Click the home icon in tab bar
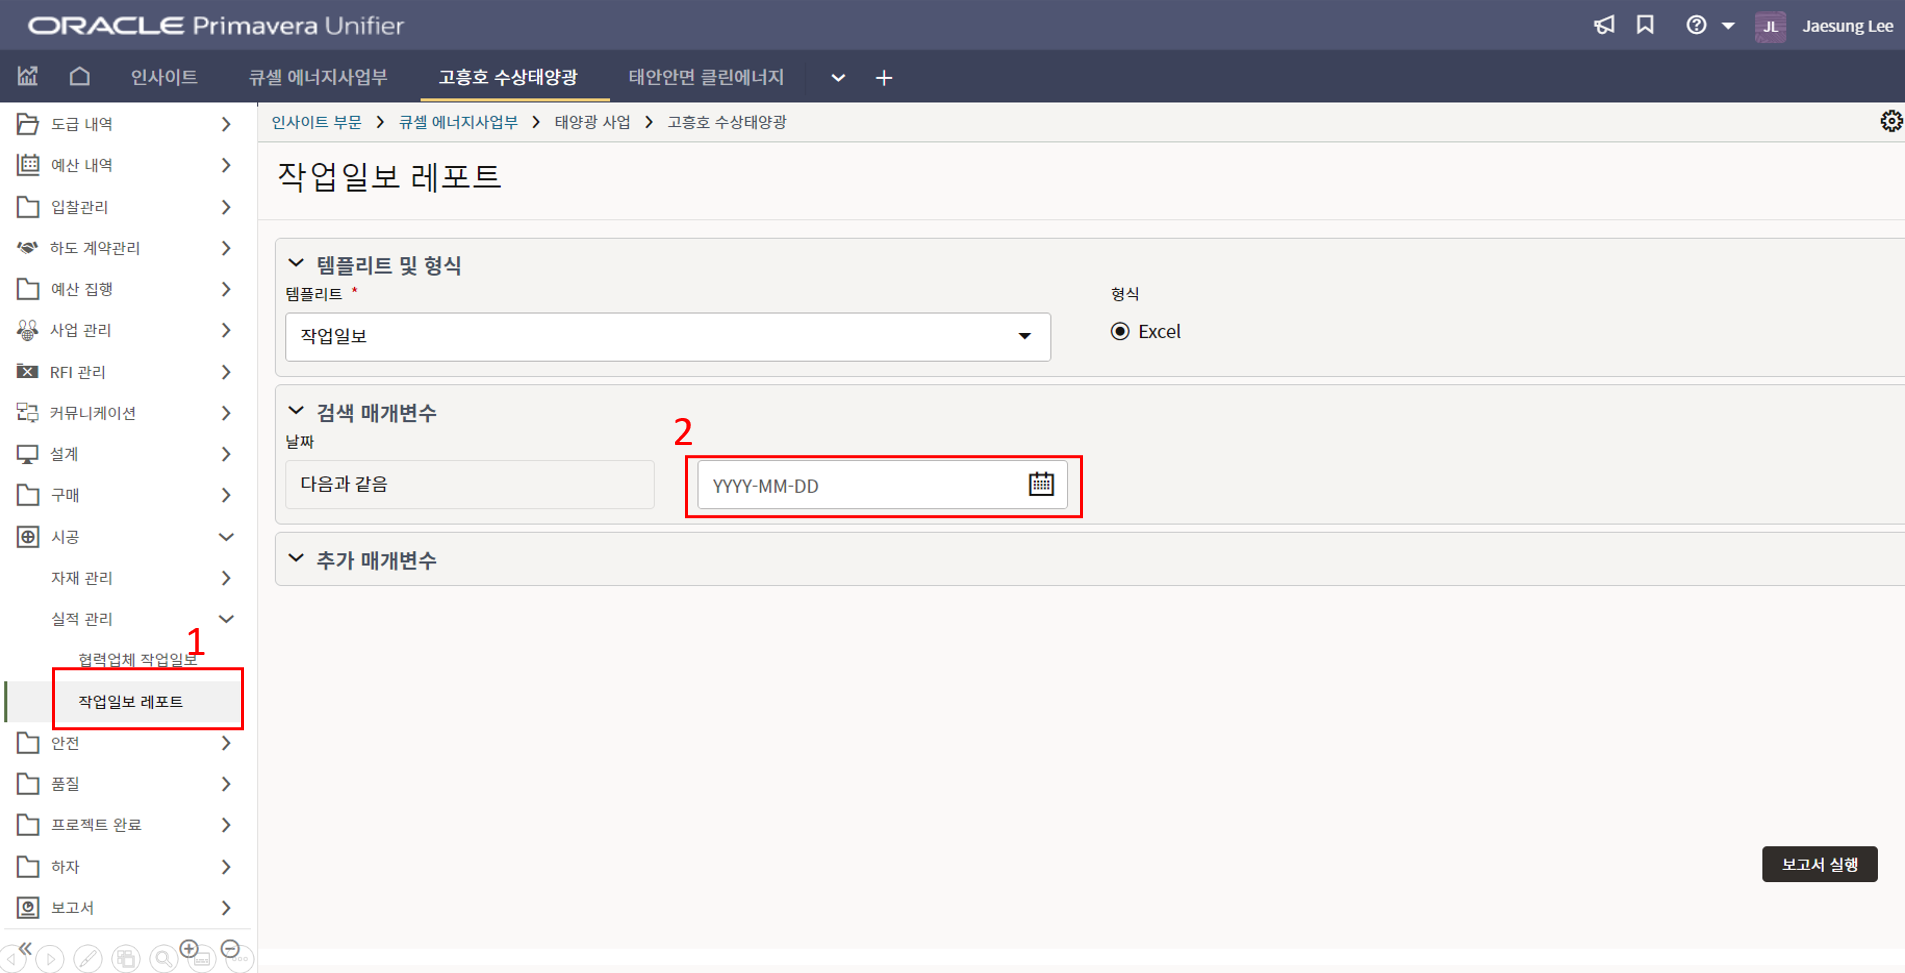 [80, 77]
